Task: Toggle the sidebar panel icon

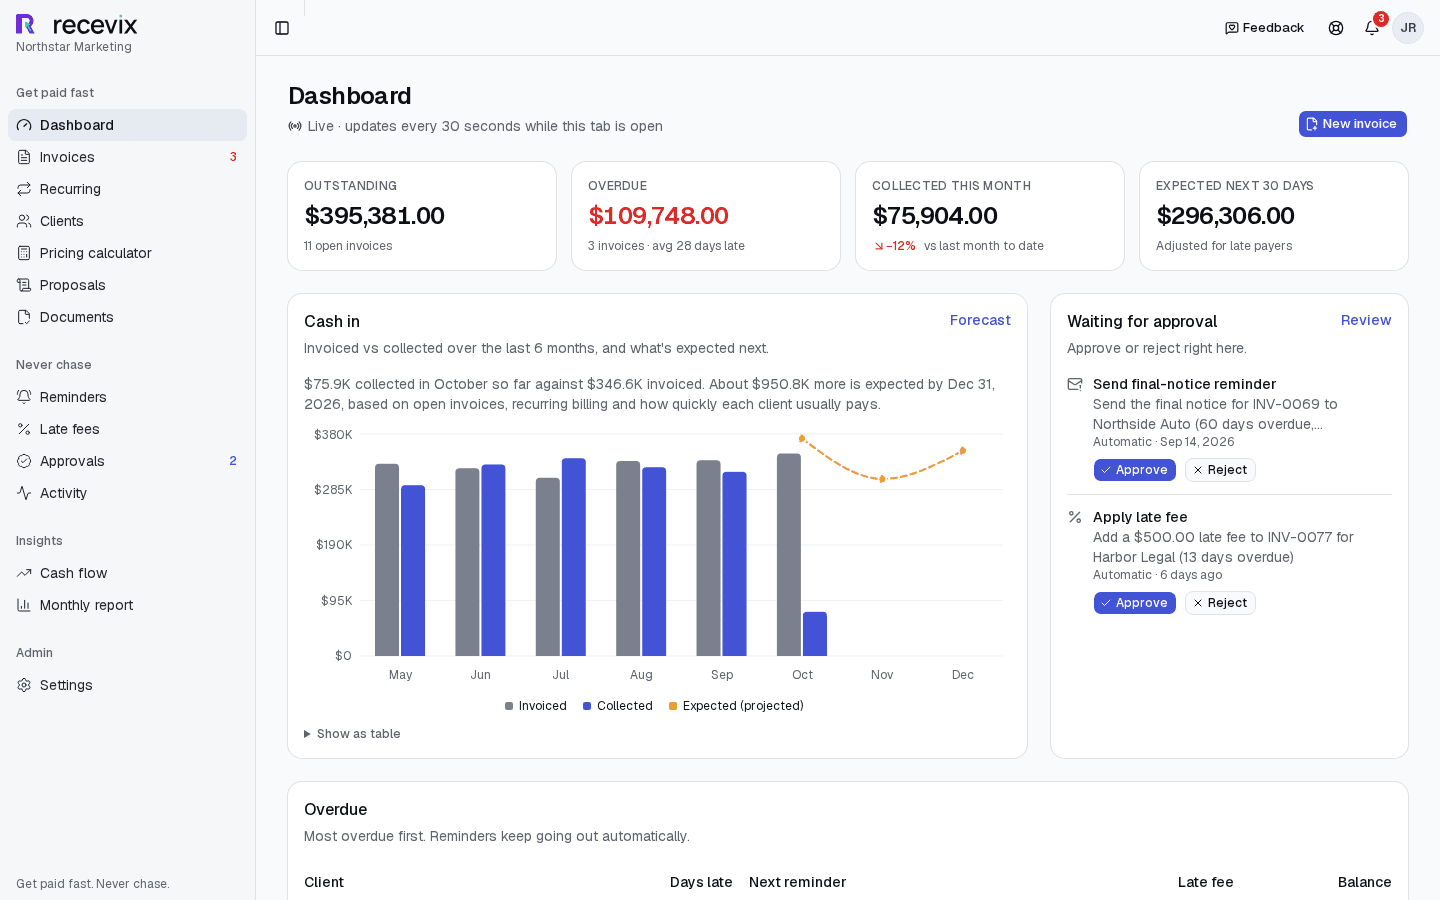Action: [282, 28]
